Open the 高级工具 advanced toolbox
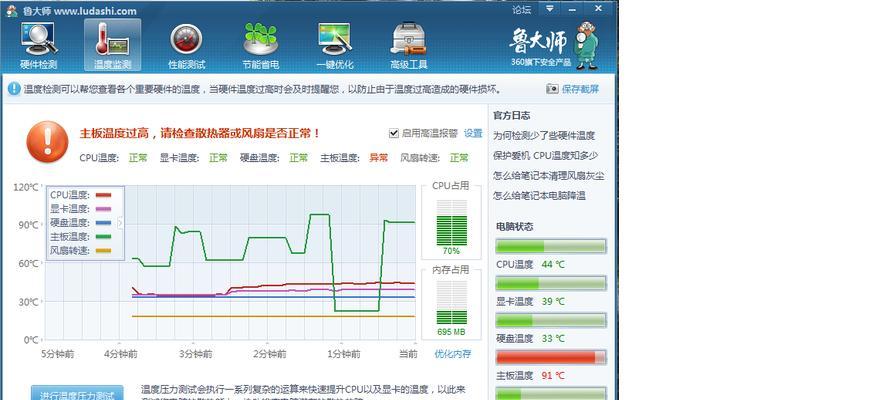This screenshot has width=889, height=400. coord(409,45)
